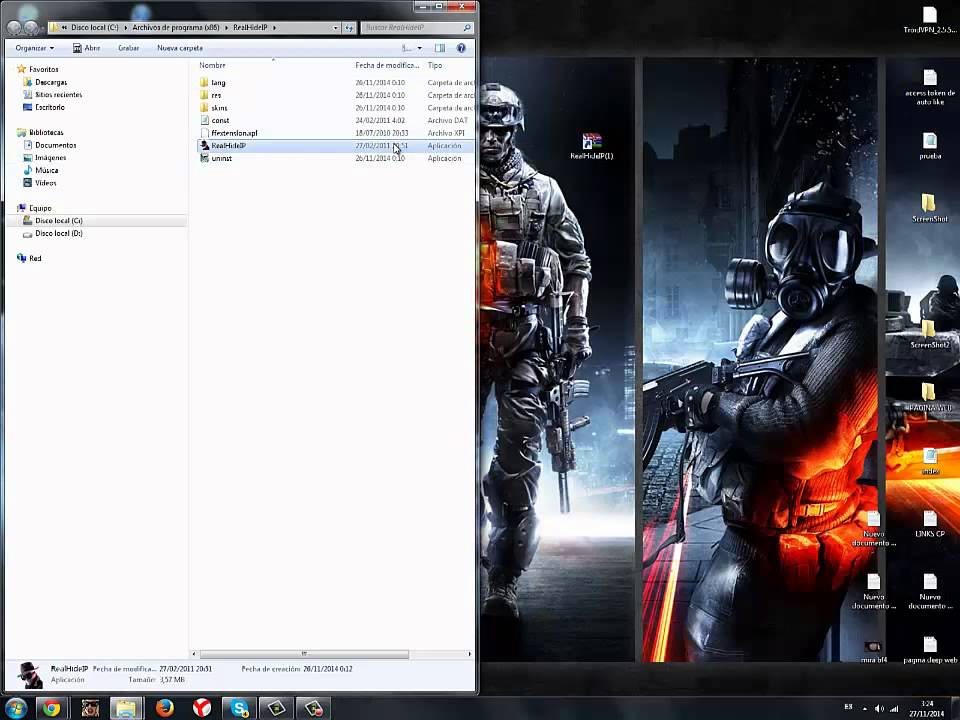Select pagina sleep web desktop file
960x720 pixels.
[930, 650]
